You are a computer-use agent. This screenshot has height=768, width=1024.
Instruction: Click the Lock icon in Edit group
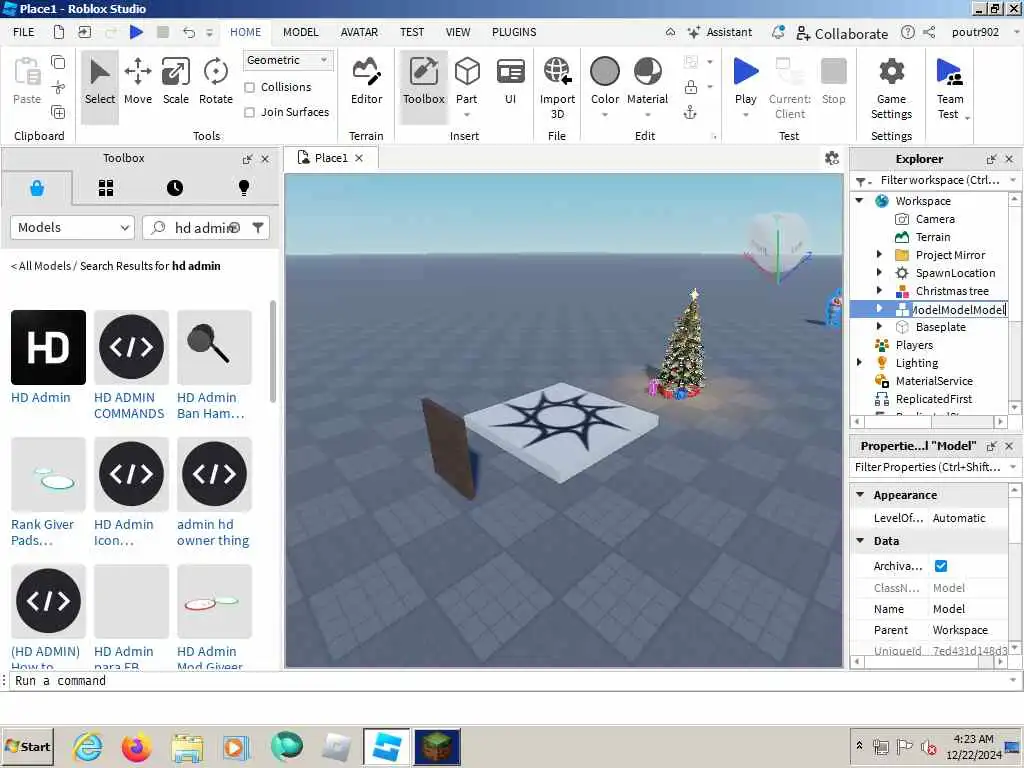[x=690, y=87]
